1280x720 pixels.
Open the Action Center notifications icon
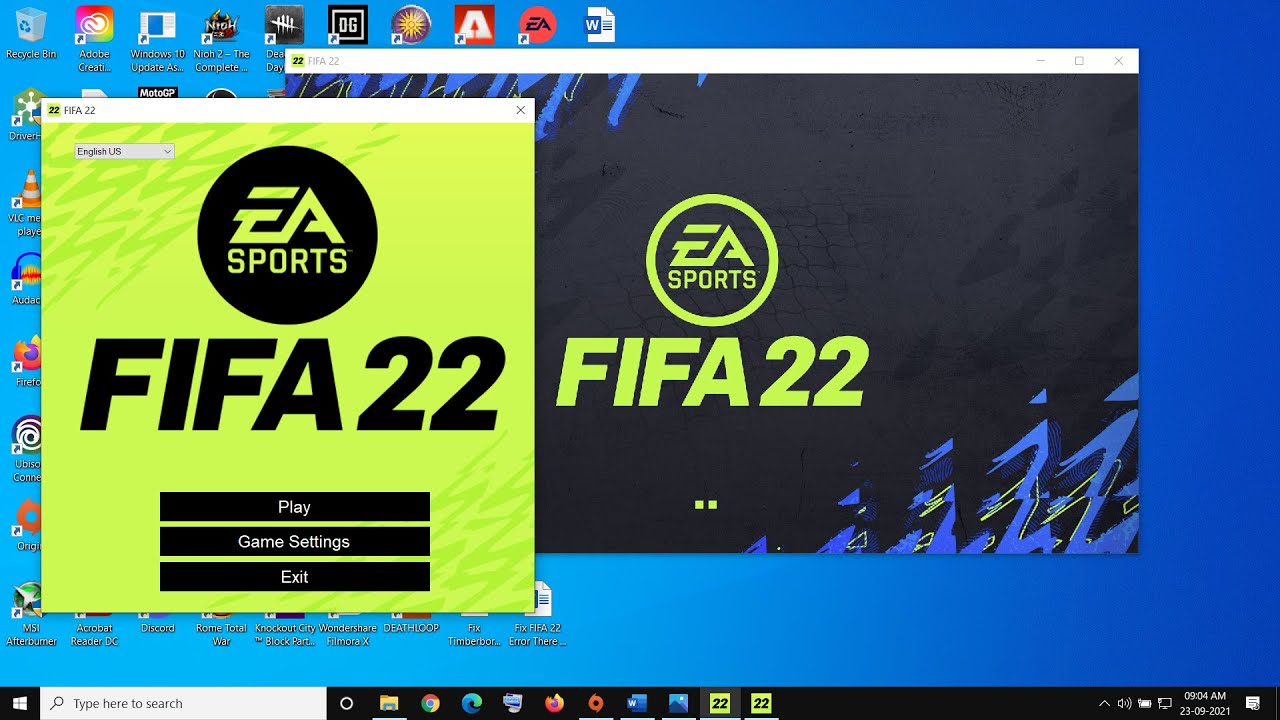tap(1253, 703)
